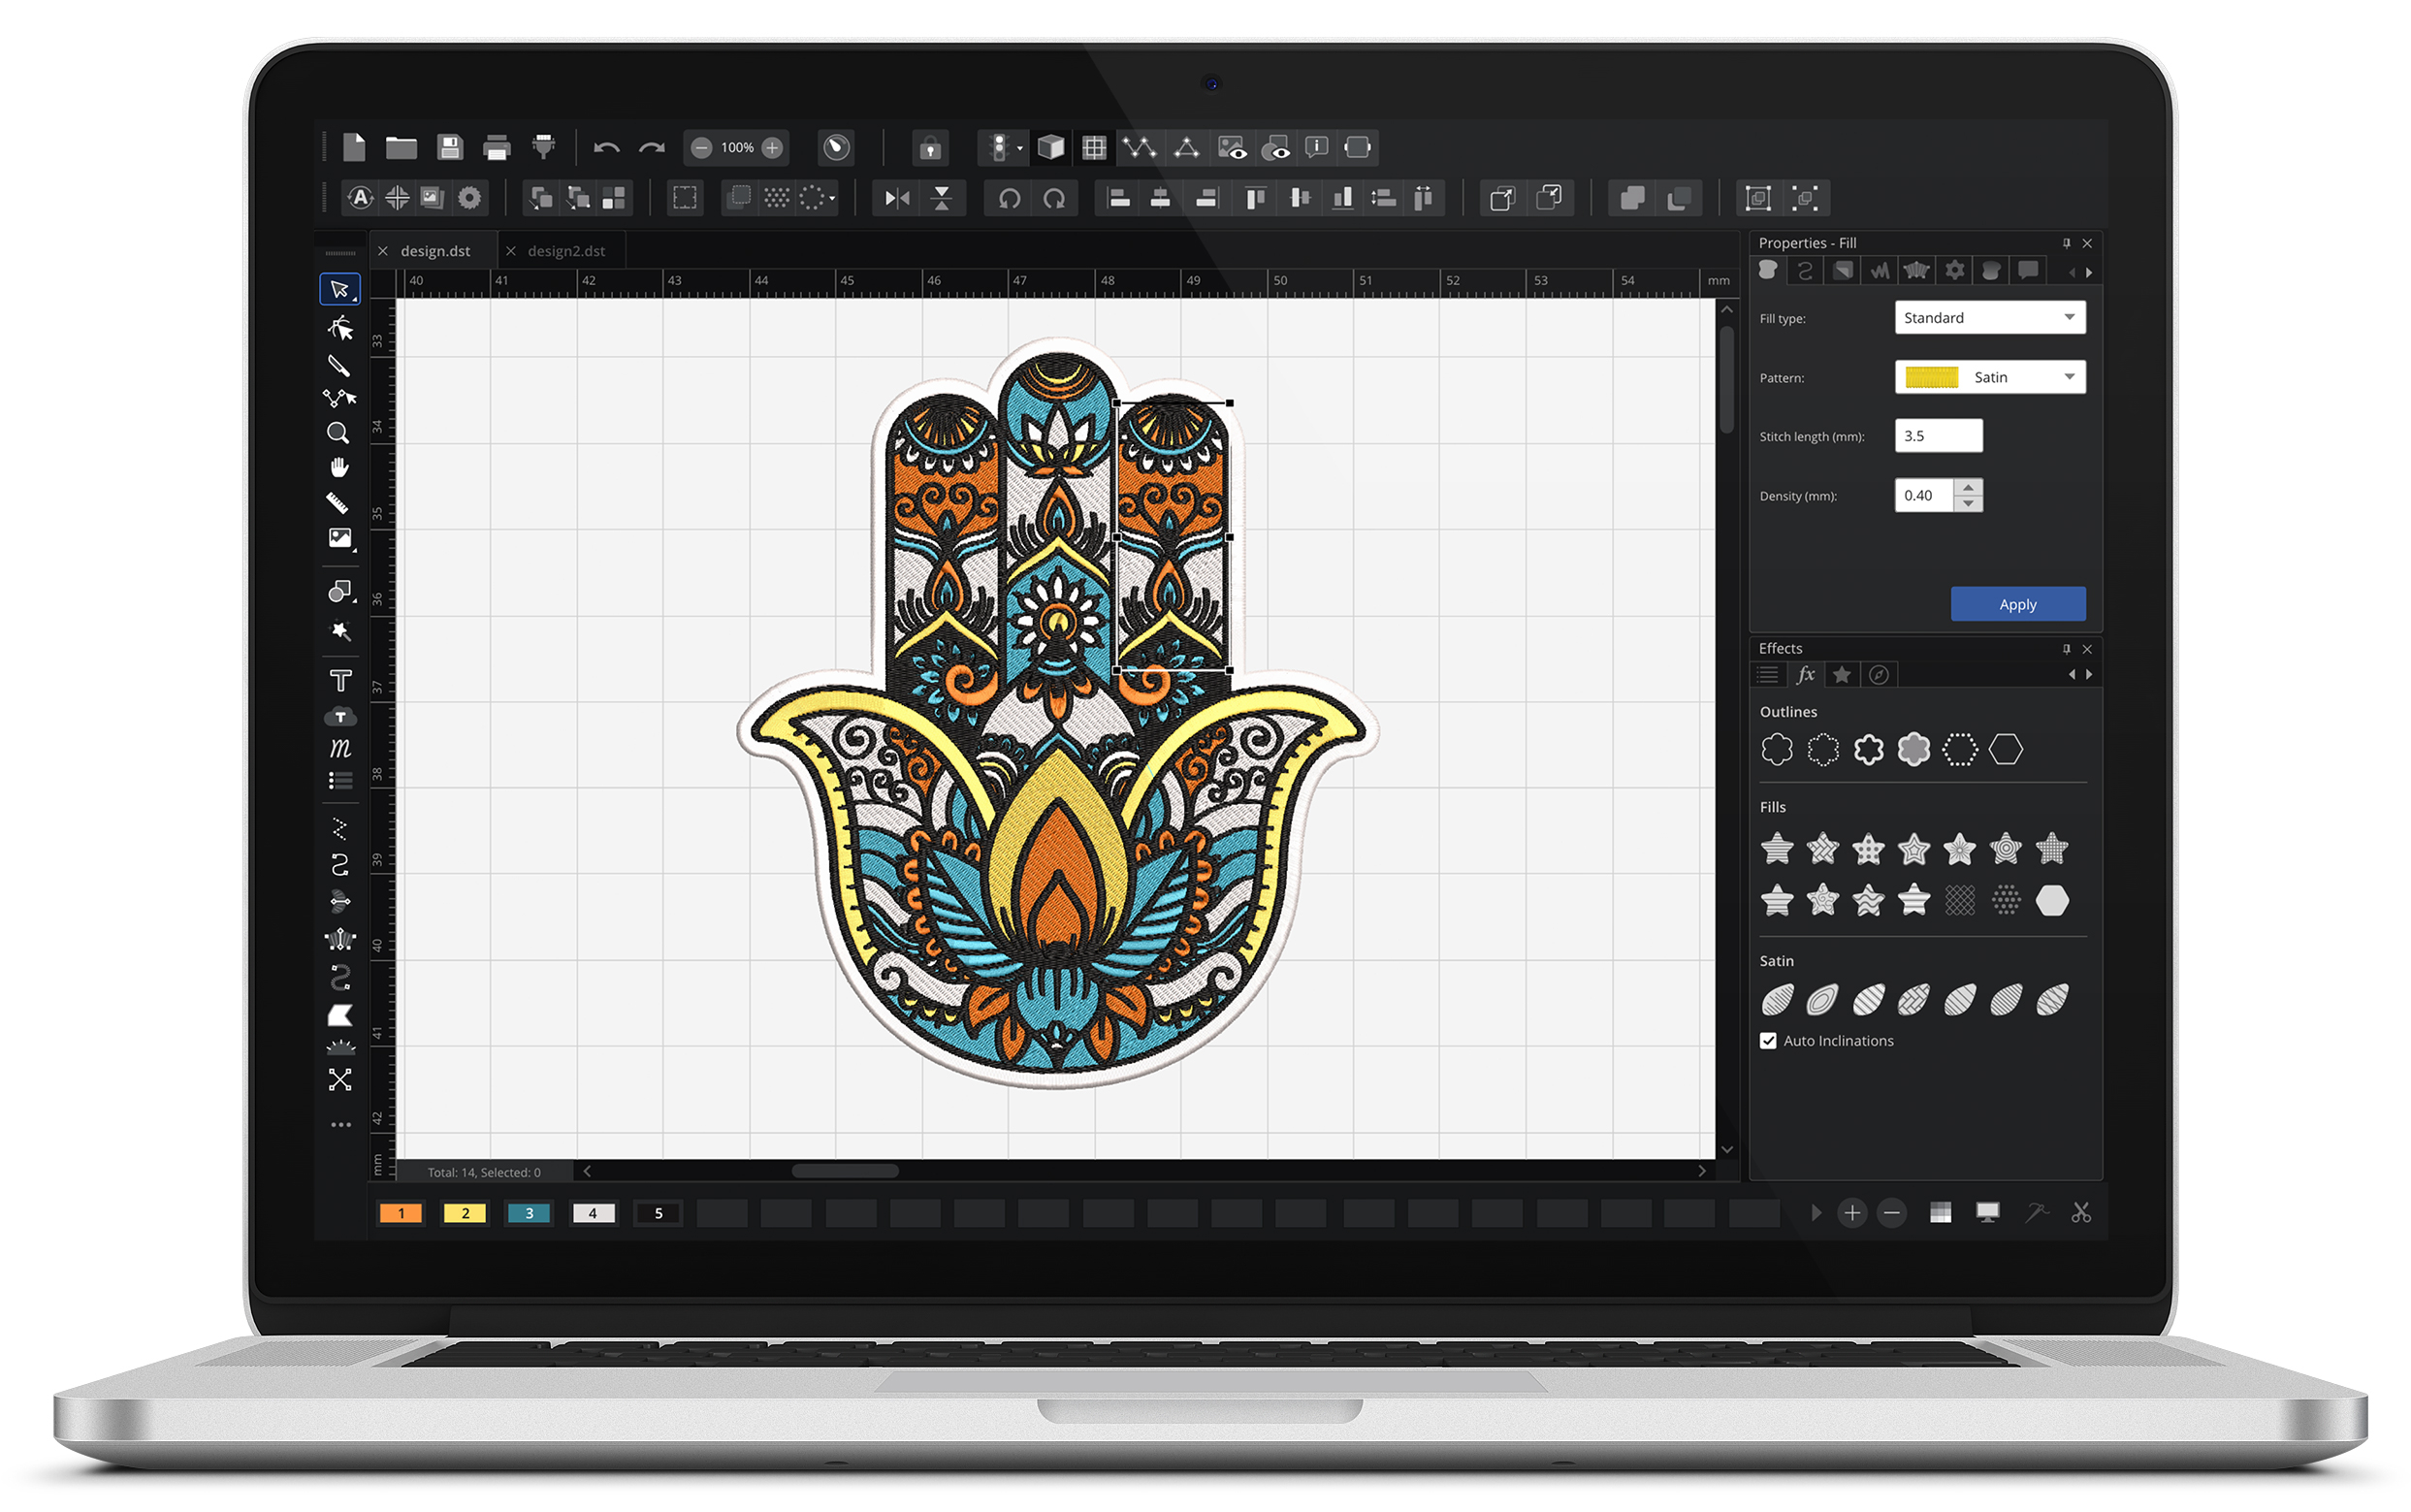Click the lock icon in top toolbar
Screen dimensions: 2411x1512
[930, 149]
